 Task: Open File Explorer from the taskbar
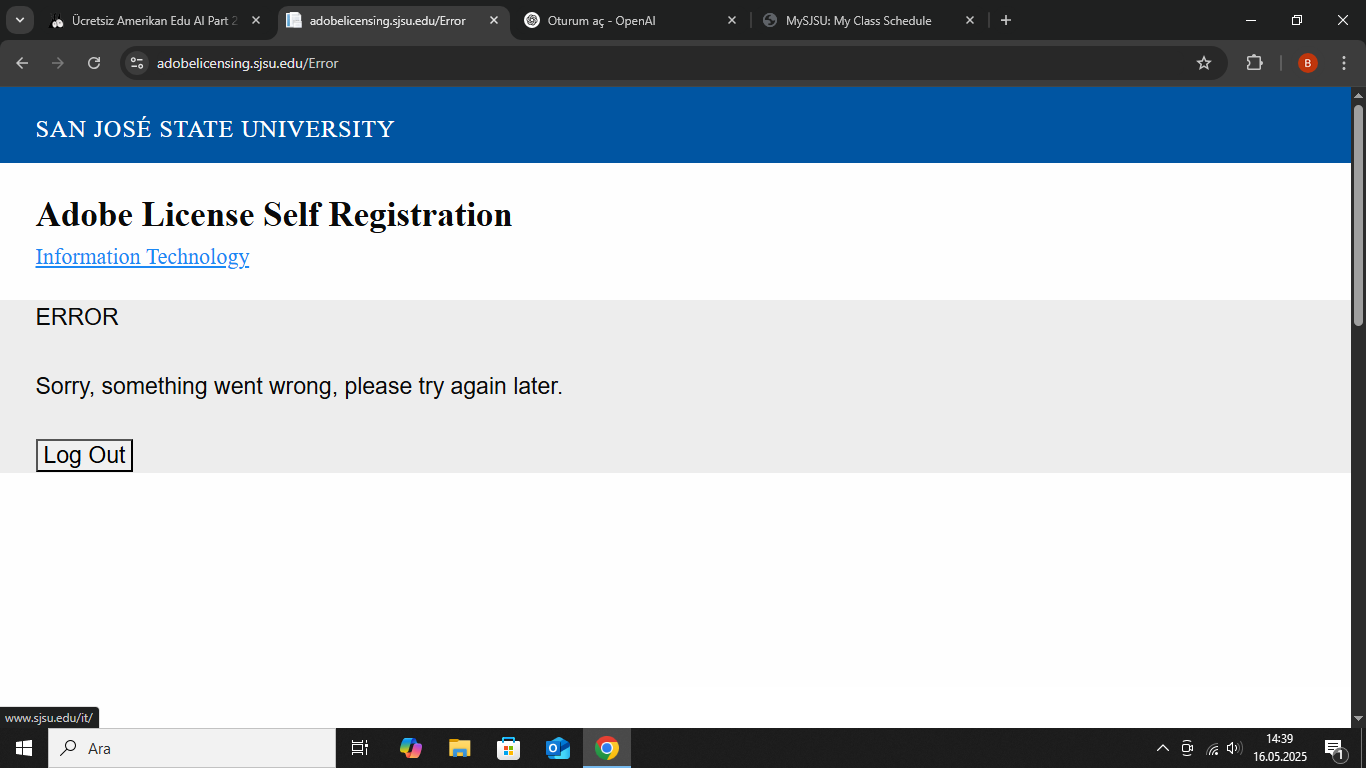pos(459,748)
